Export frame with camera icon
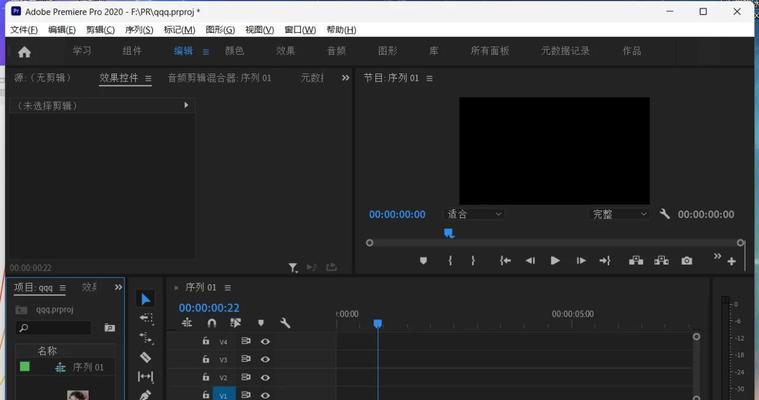This screenshot has width=759, height=400. 686,261
